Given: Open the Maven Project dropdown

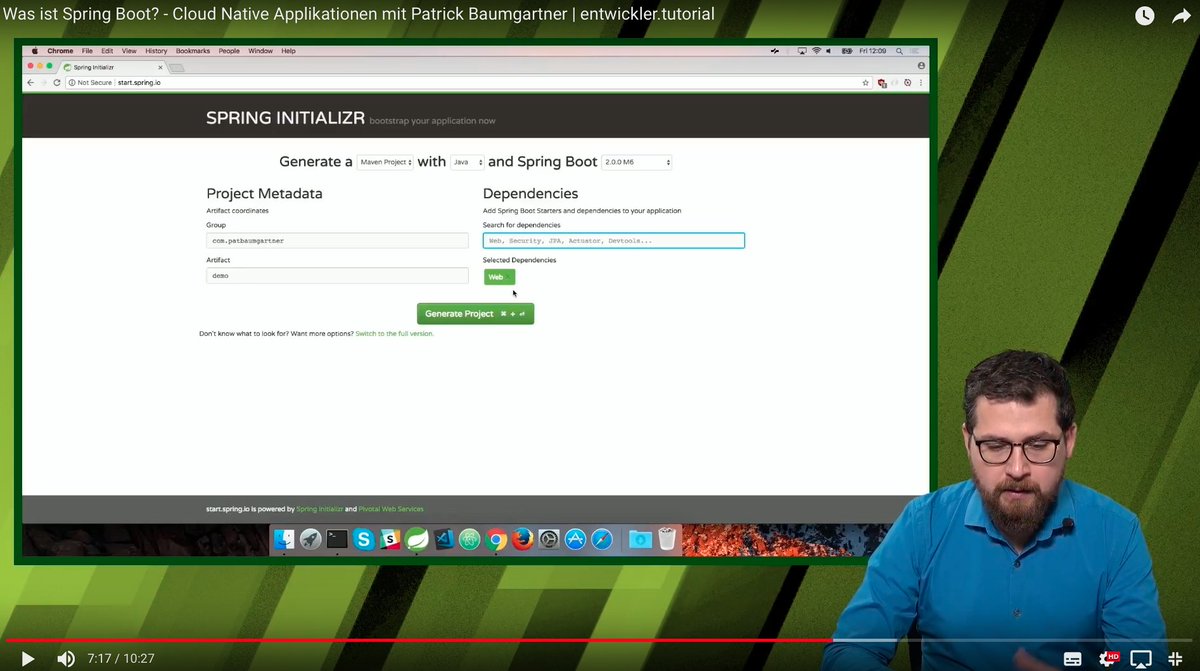Looking at the screenshot, I should tap(385, 162).
